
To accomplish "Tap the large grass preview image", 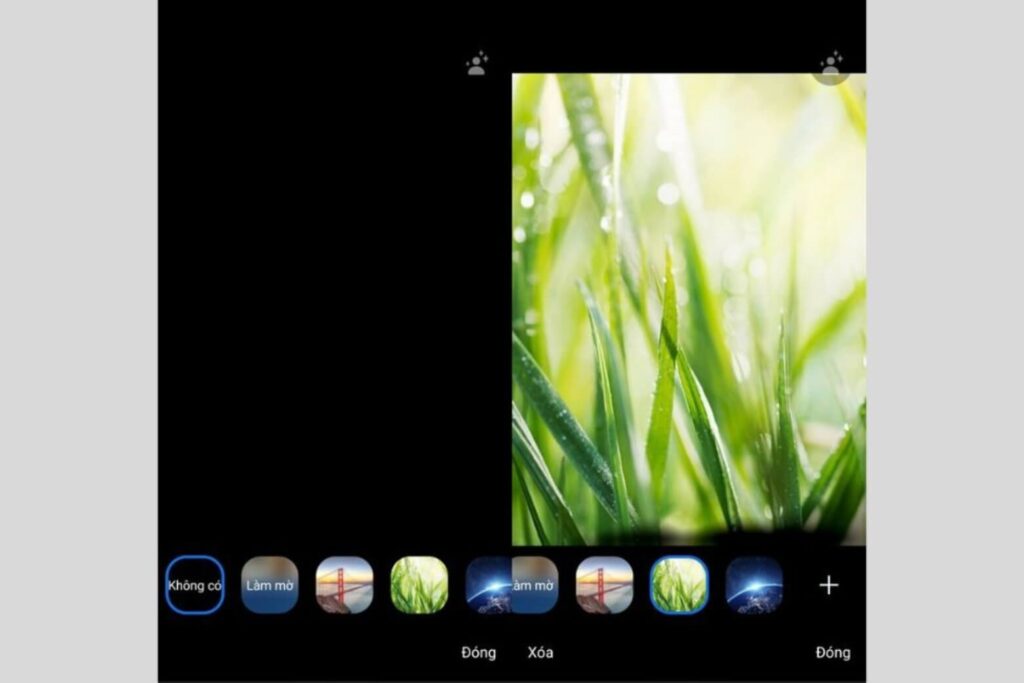I will (690, 300).
